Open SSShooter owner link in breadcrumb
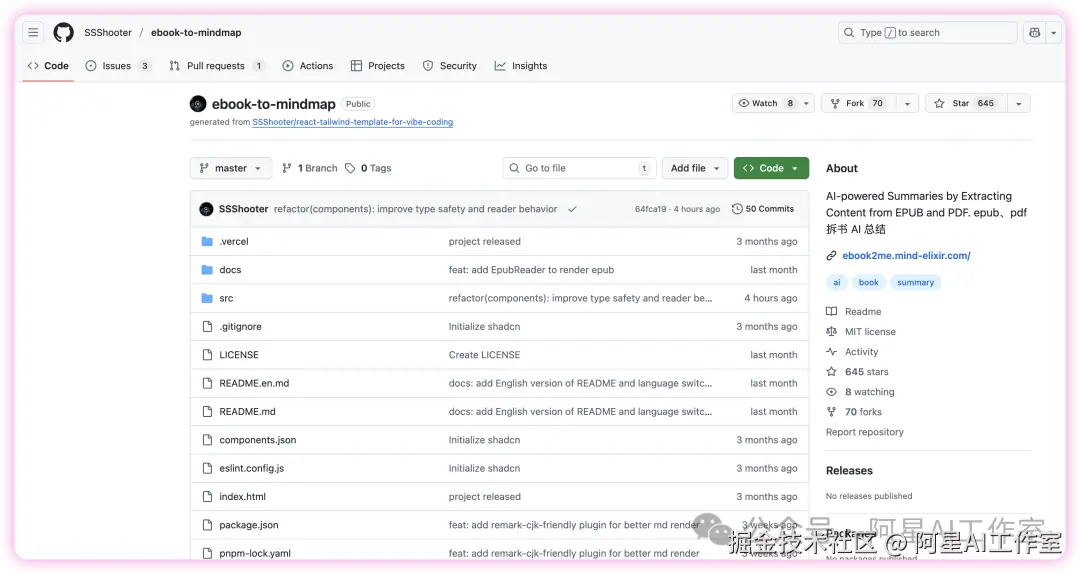 107,32
